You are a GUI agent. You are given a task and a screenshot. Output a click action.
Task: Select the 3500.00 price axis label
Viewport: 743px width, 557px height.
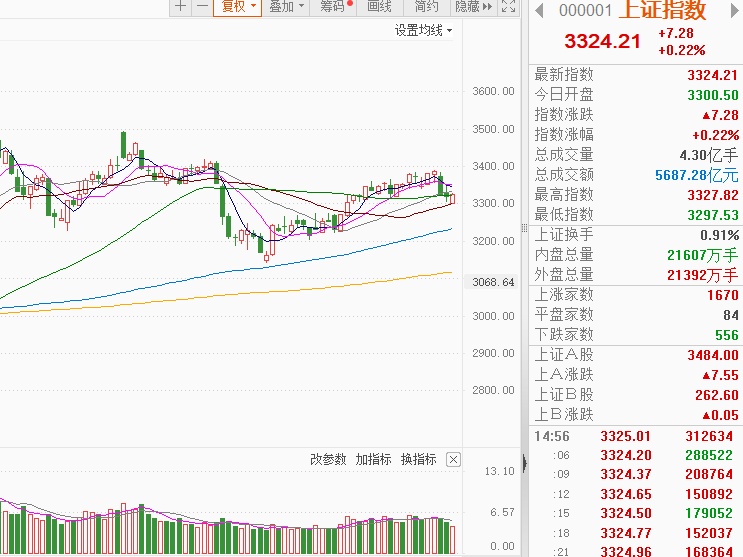click(x=493, y=129)
